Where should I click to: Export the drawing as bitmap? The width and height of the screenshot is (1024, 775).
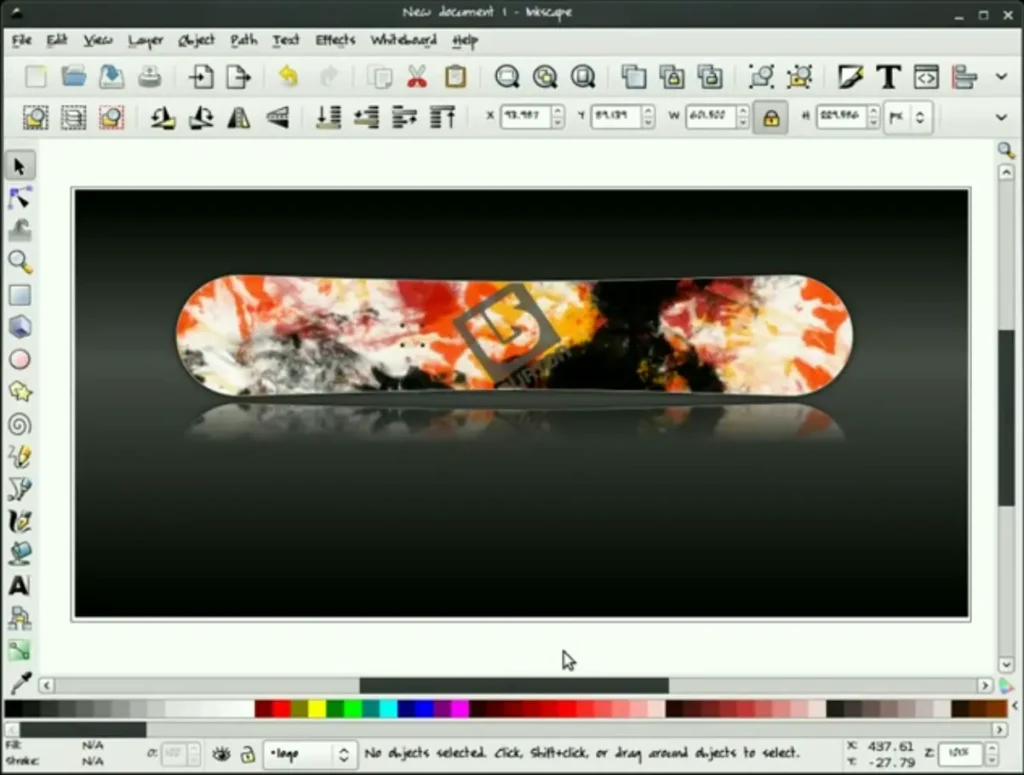238,77
